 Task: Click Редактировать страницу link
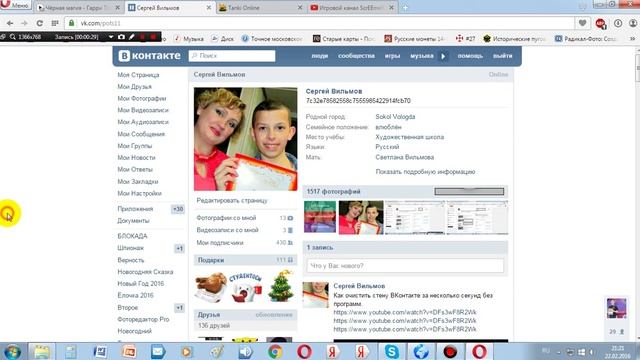(x=232, y=200)
